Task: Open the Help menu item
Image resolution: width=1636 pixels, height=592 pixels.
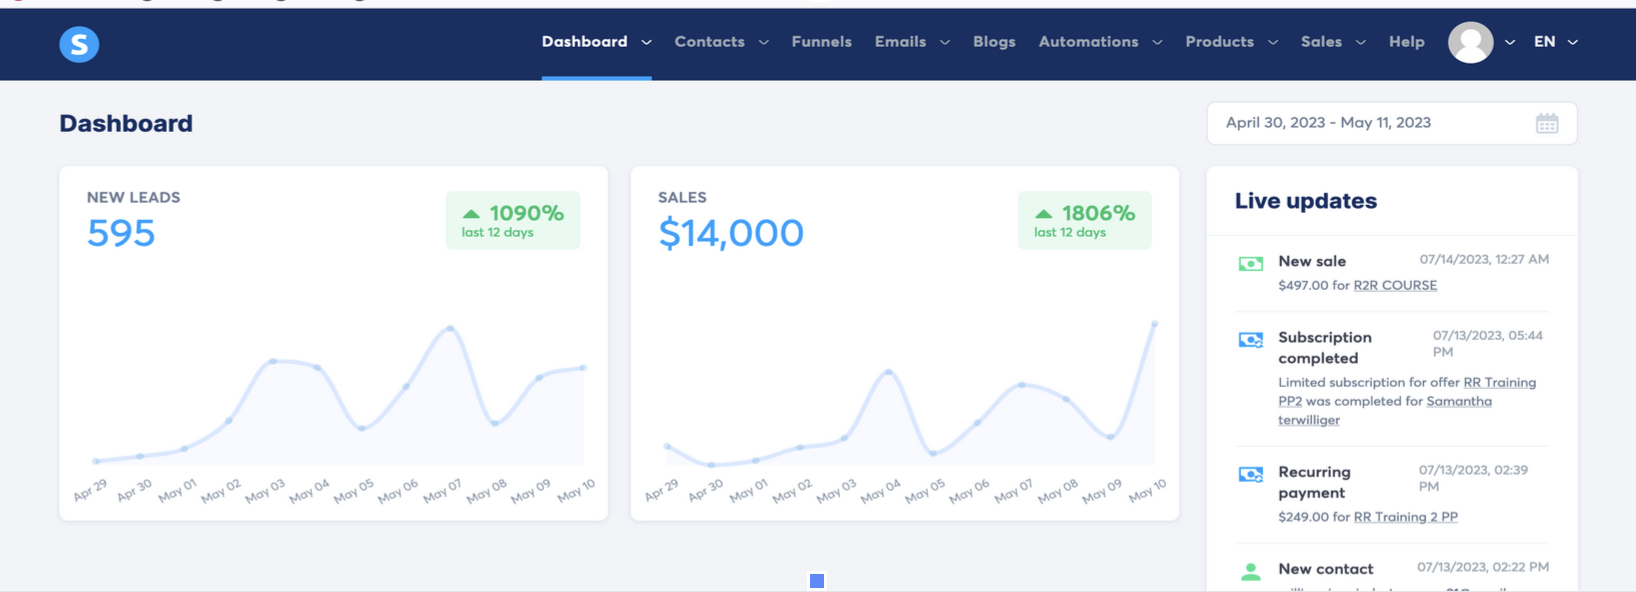Action: coord(1406,42)
